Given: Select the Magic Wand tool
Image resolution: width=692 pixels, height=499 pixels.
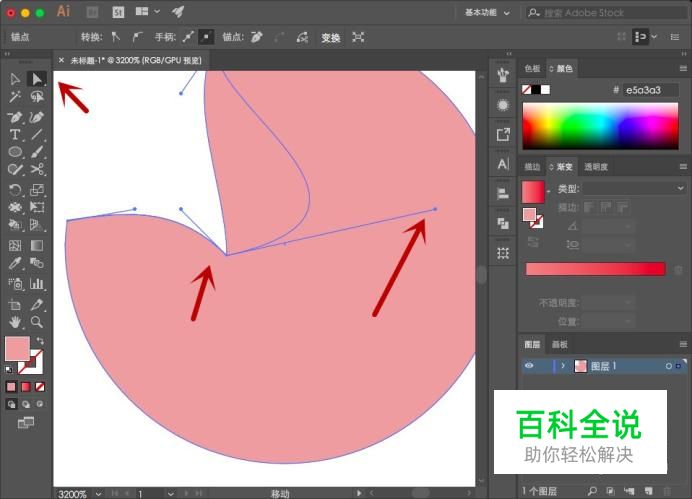Looking at the screenshot, I should pyautogui.click(x=15, y=97).
